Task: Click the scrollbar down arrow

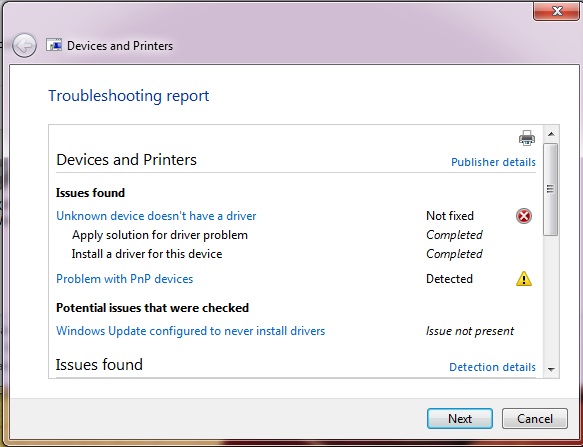Action: tap(551, 369)
